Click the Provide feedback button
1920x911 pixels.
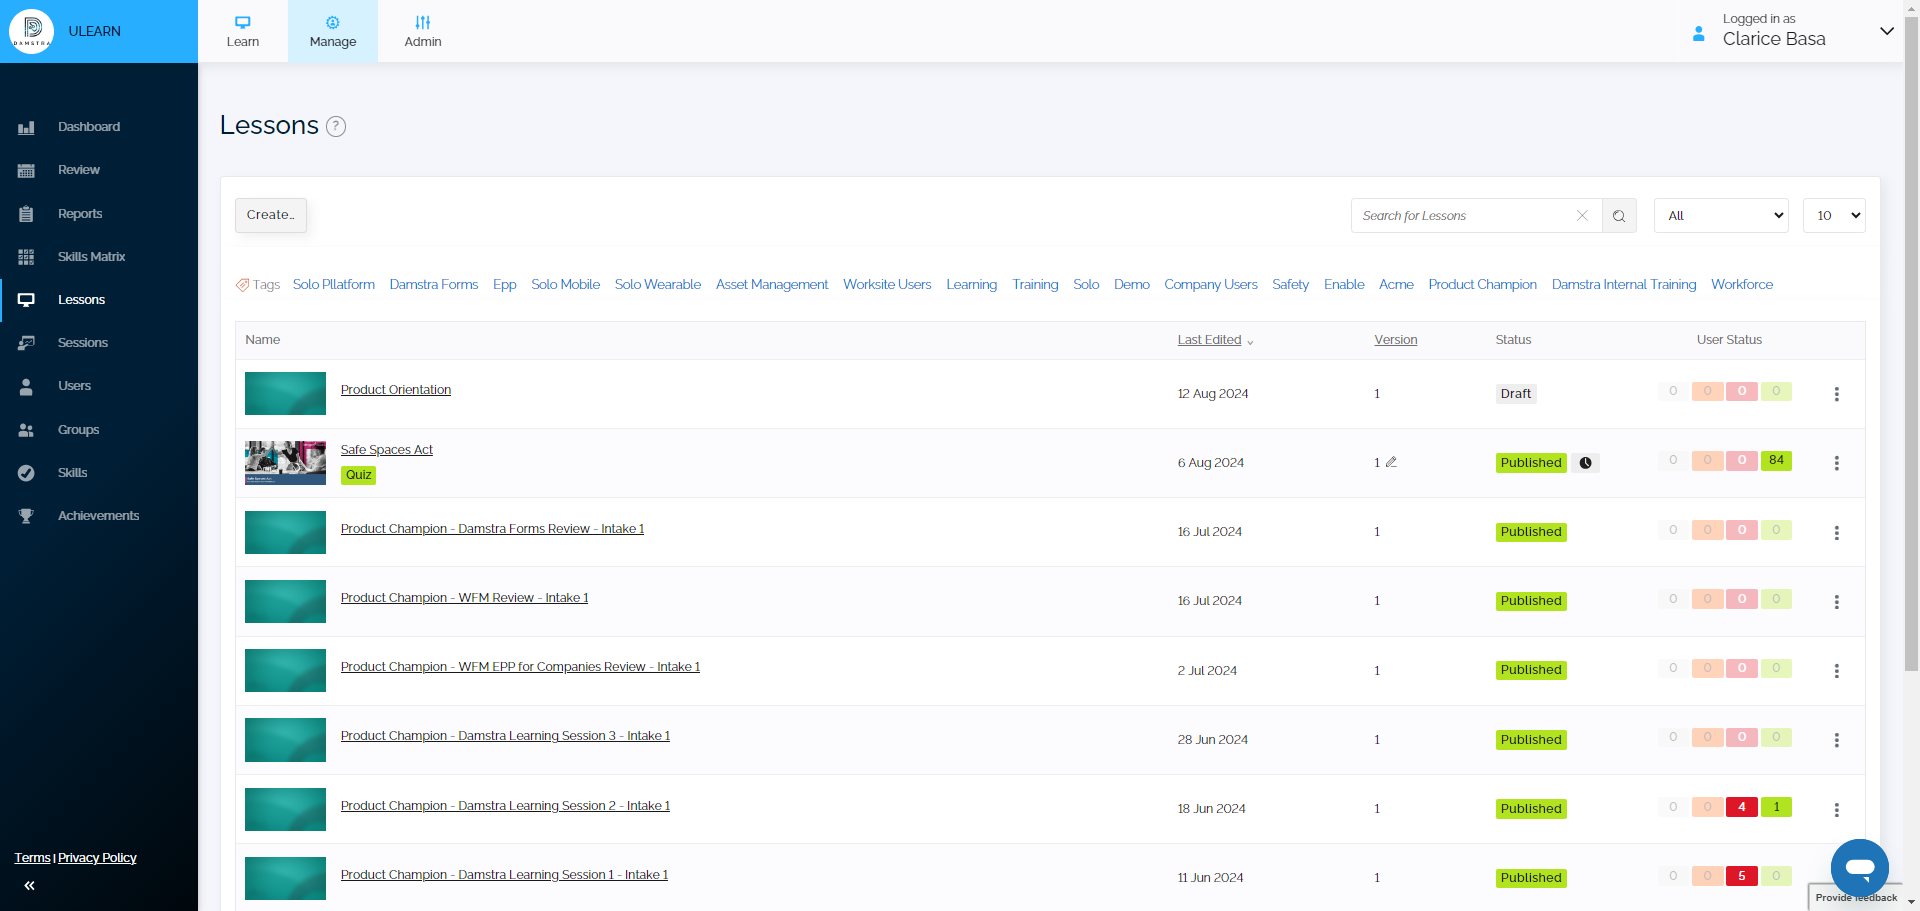coord(1856,898)
